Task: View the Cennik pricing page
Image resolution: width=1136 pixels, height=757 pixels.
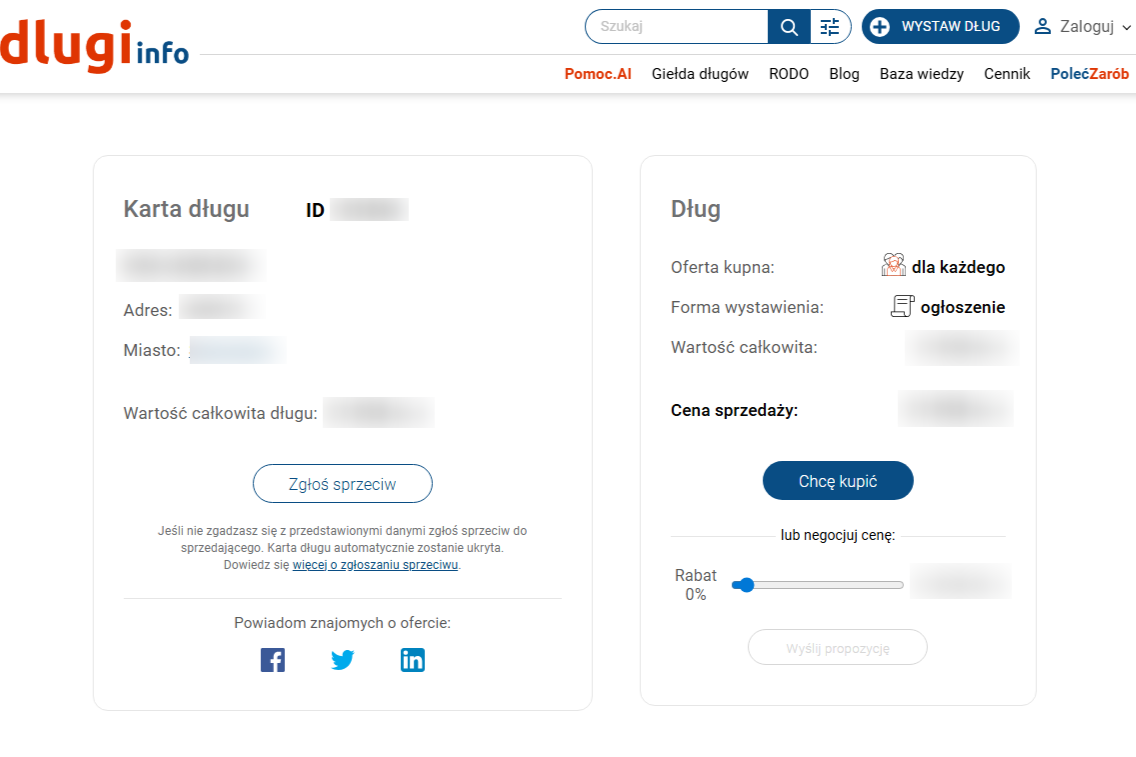Action: click(x=1006, y=74)
